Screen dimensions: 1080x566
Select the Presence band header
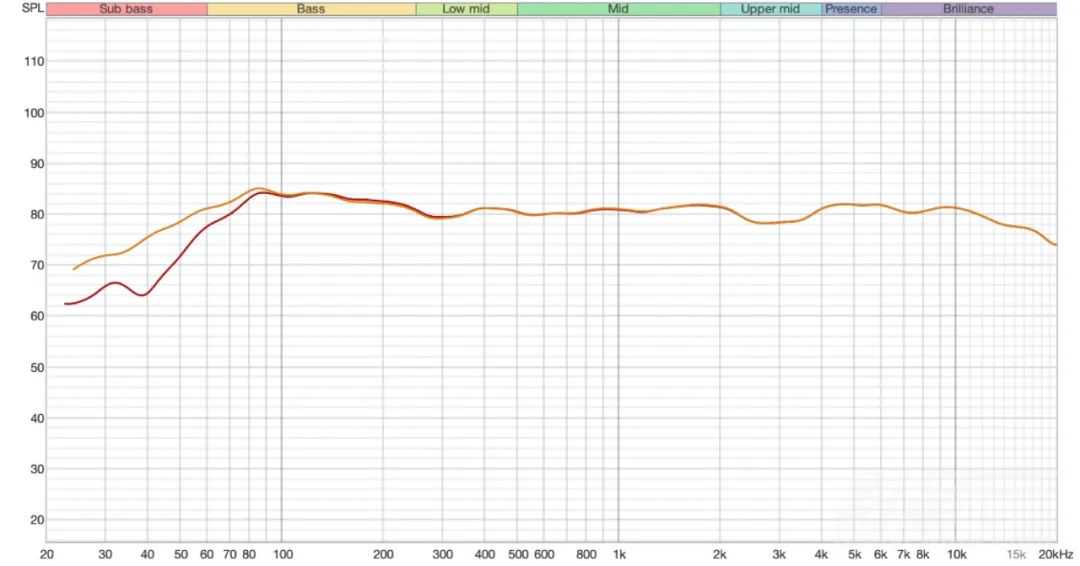[x=851, y=9]
